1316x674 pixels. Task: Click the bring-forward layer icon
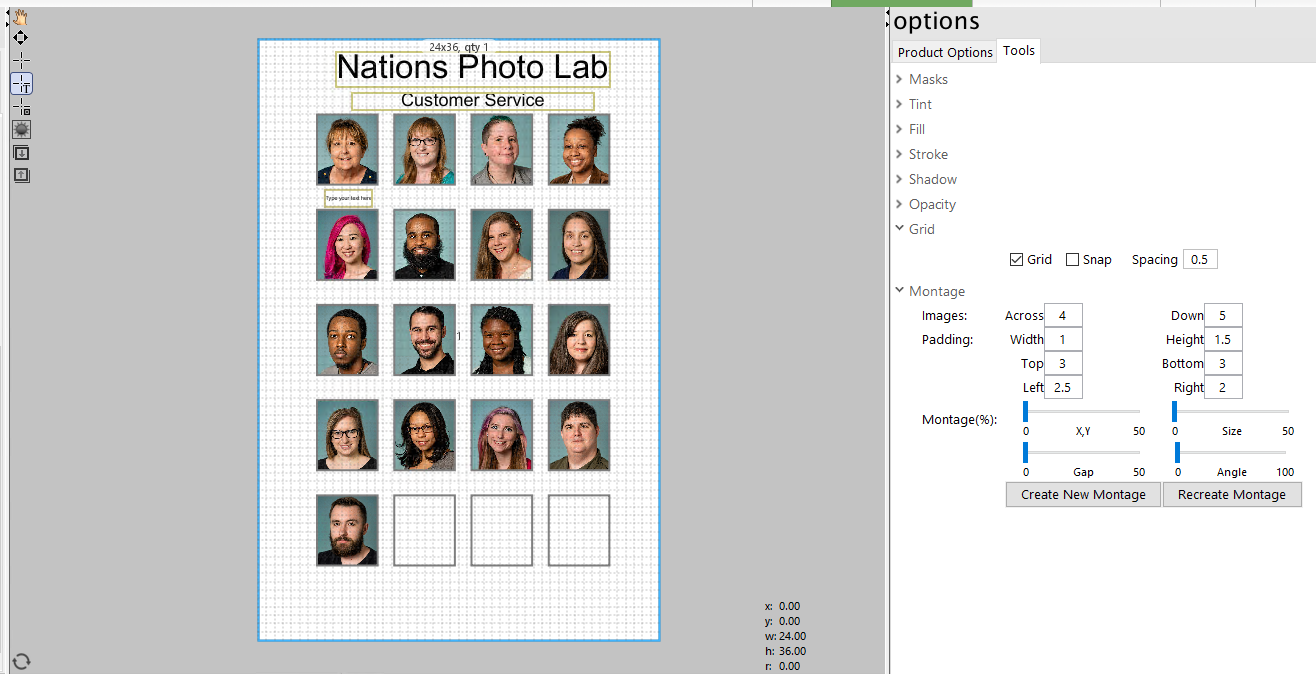pos(21,175)
